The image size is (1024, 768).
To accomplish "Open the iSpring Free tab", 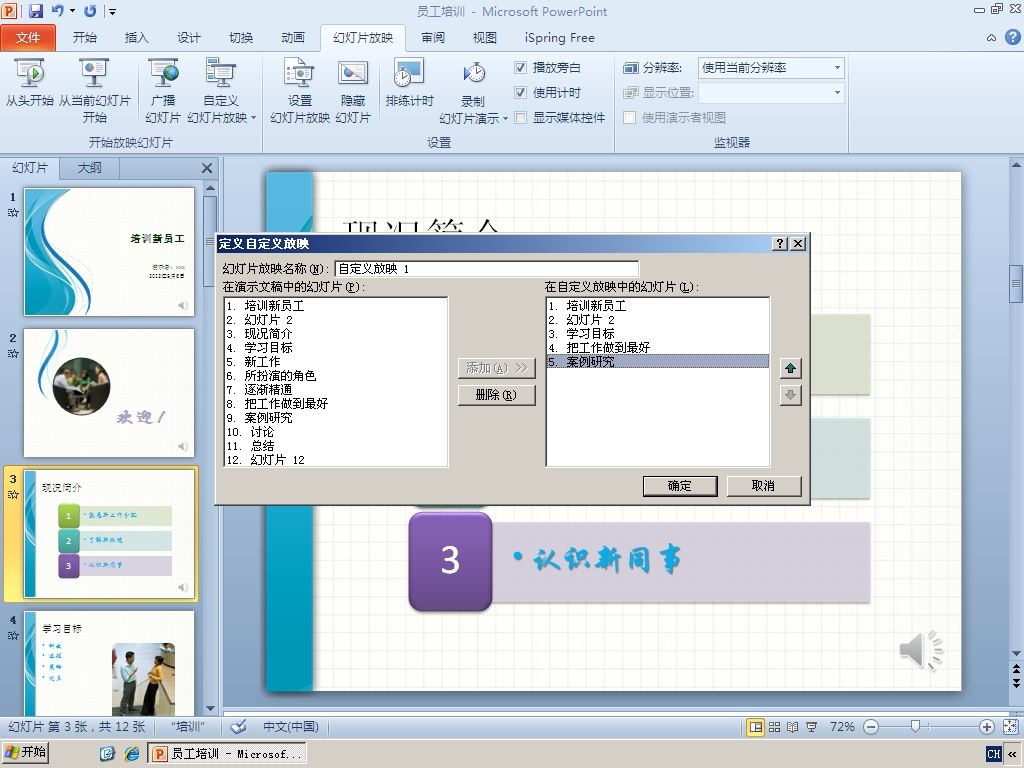I will click(560, 38).
